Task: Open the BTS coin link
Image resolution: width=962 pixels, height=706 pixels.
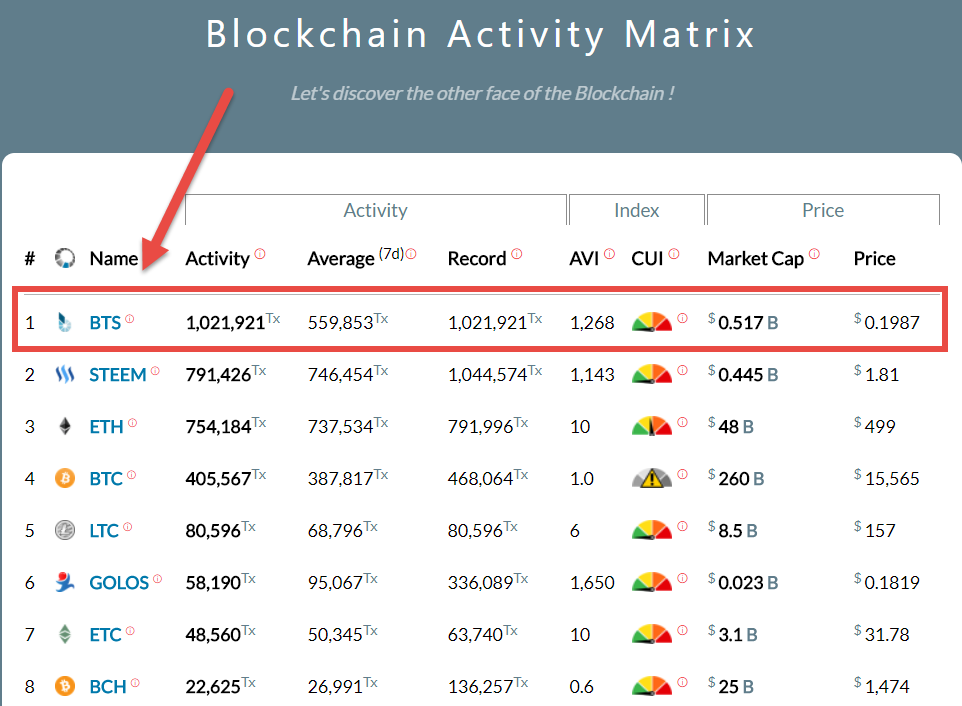Action: [x=105, y=323]
